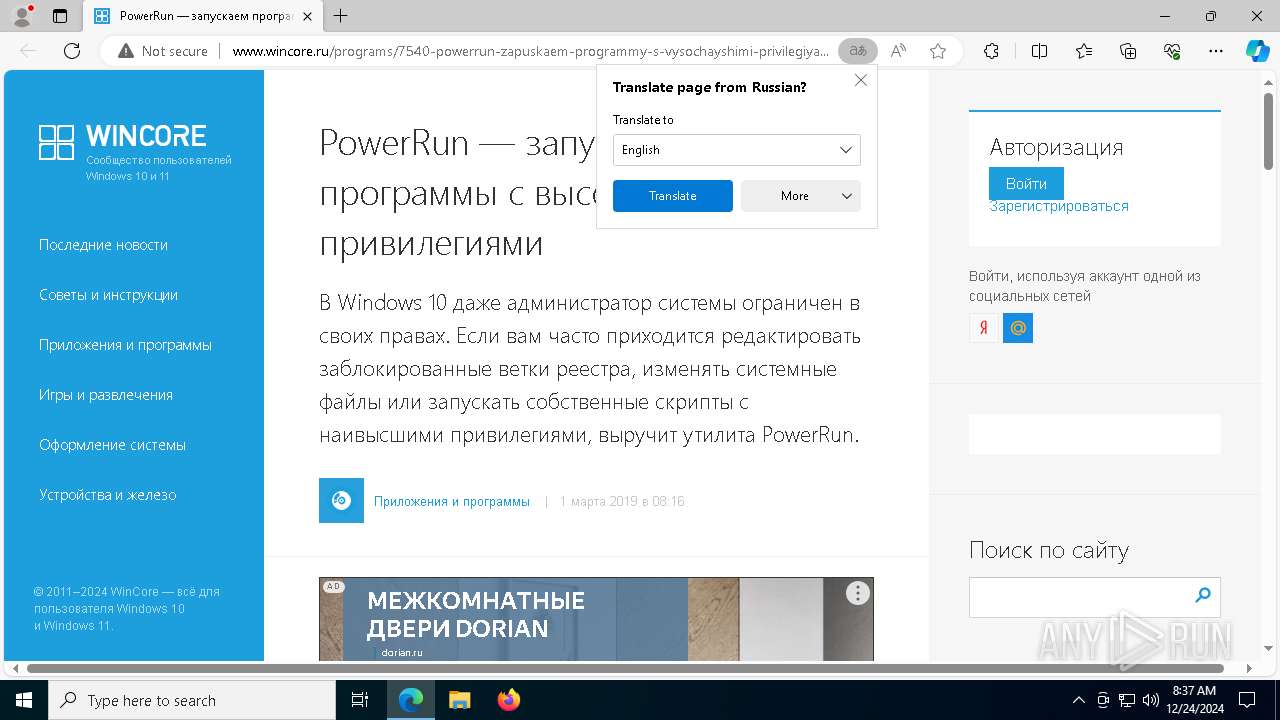The height and width of the screenshot is (720, 1280).
Task: Click the PowerRun article headline
Action: 456,193
